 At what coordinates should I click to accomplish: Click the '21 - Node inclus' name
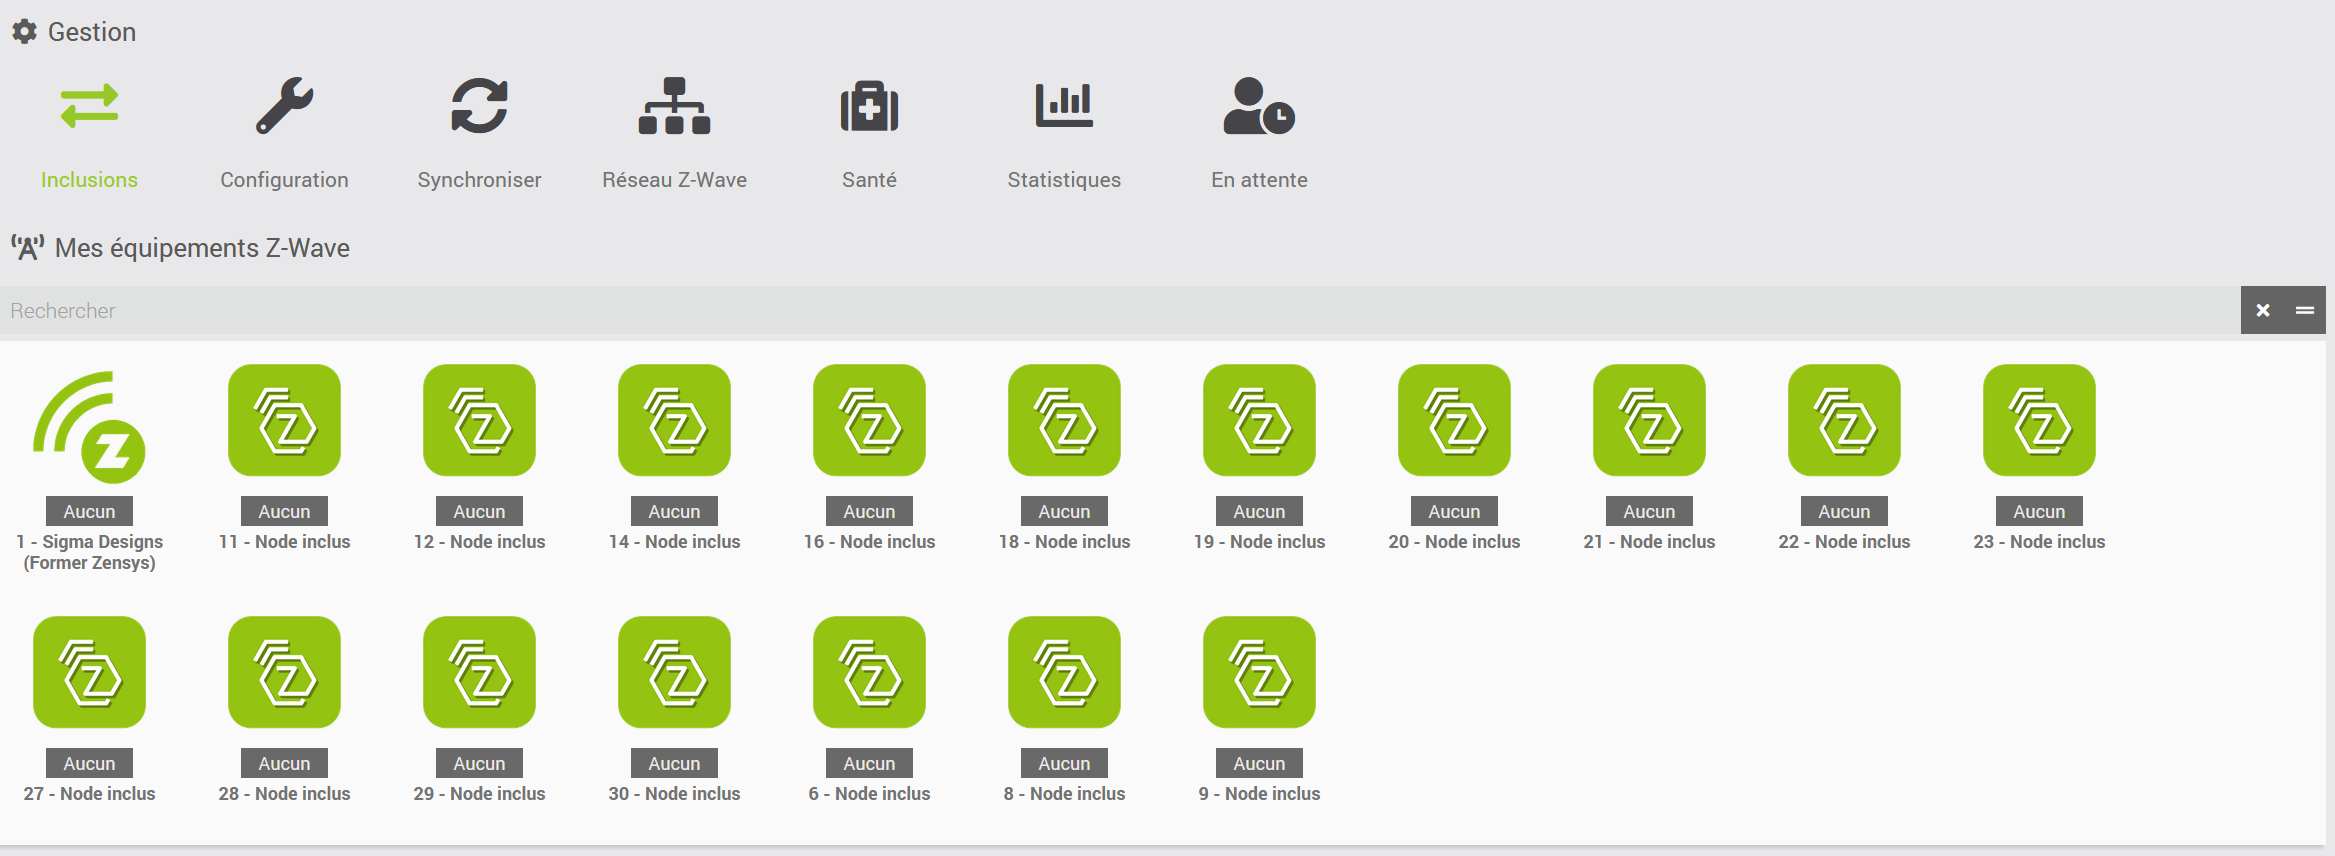click(1649, 542)
